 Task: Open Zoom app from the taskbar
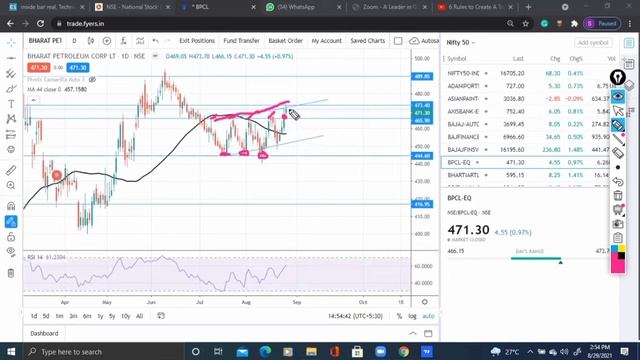coord(380,351)
